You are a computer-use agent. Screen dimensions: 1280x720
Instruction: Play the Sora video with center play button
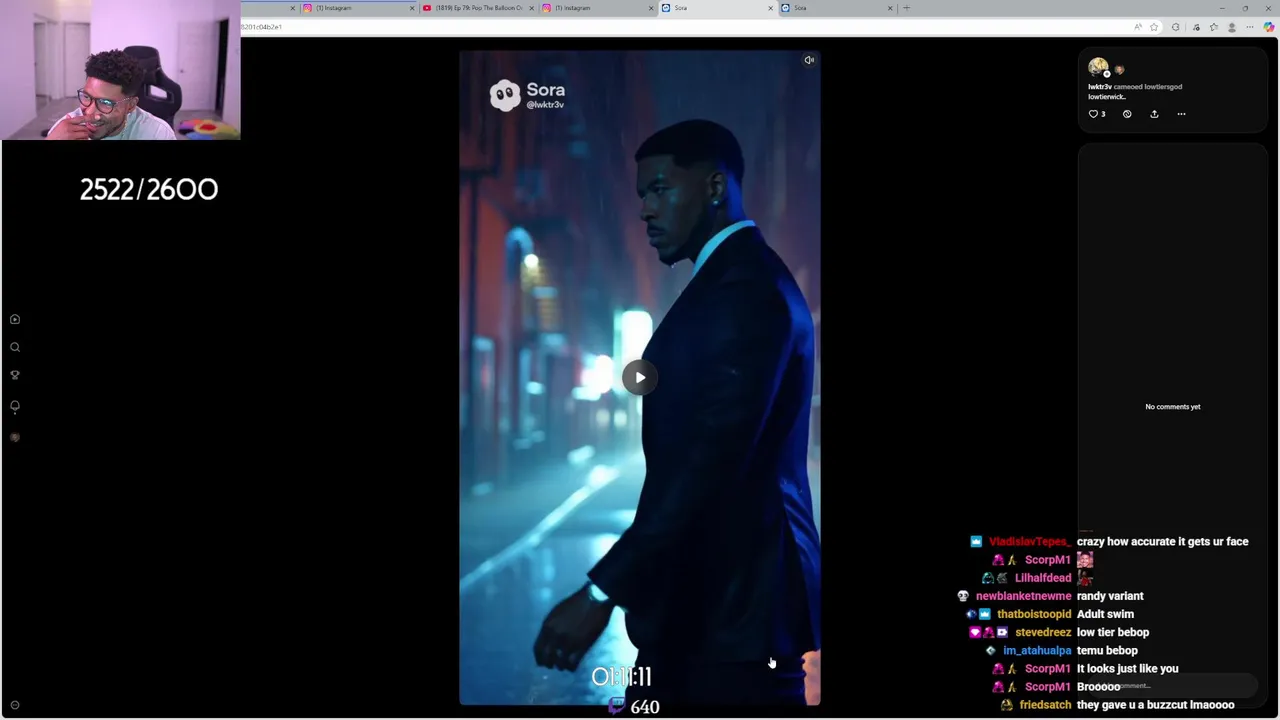pyautogui.click(x=640, y=377)
